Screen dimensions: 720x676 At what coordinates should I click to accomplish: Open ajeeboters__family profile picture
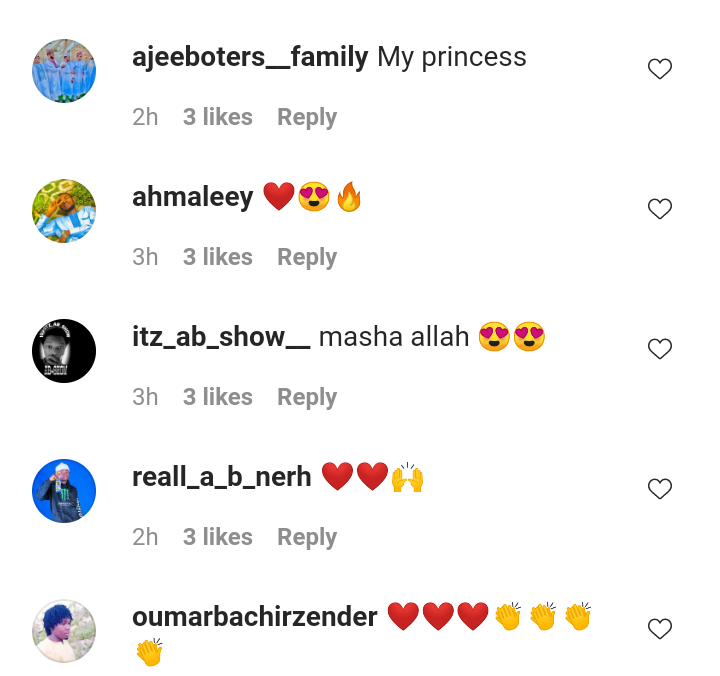click(64, 71)
